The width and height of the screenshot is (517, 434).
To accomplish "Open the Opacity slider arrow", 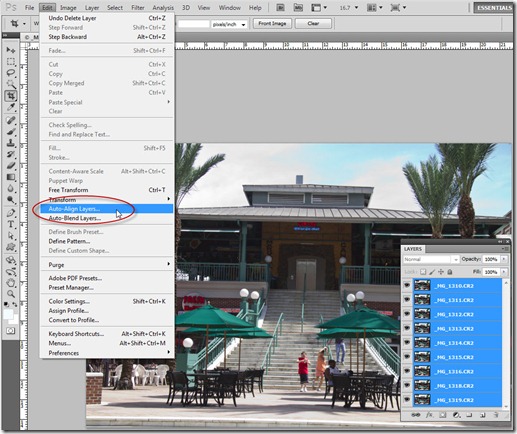I will (504, 259).
